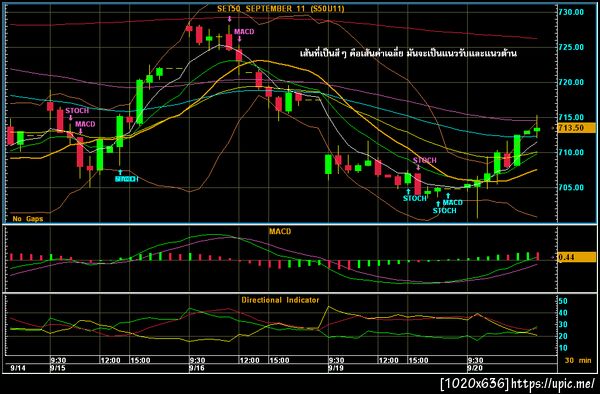Click the 9:30 time label above 9/20

click(x=475, y=360)
